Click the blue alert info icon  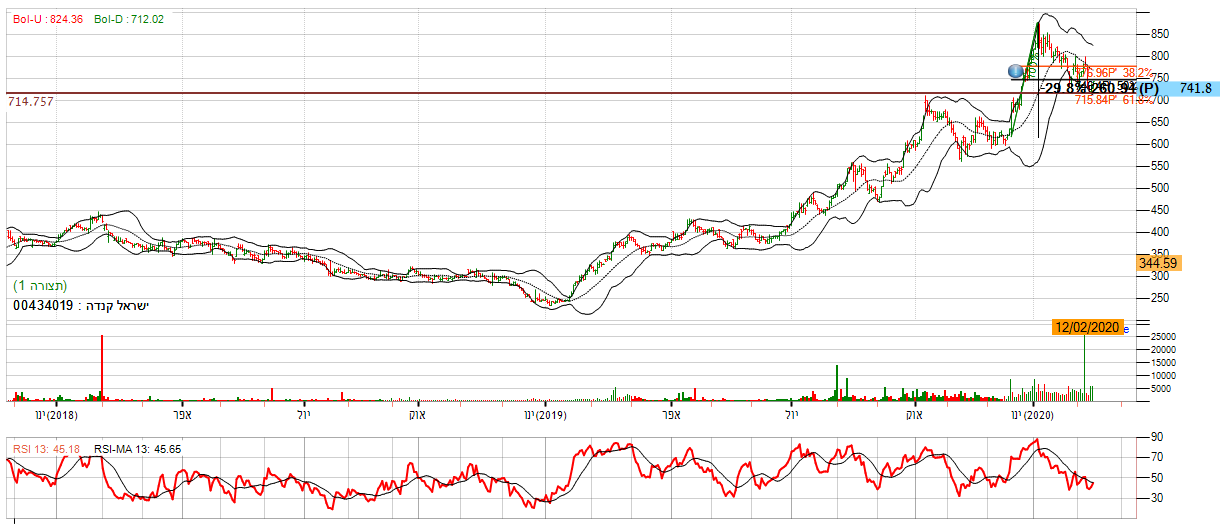pyautogui.click(x=1016, y=71)
